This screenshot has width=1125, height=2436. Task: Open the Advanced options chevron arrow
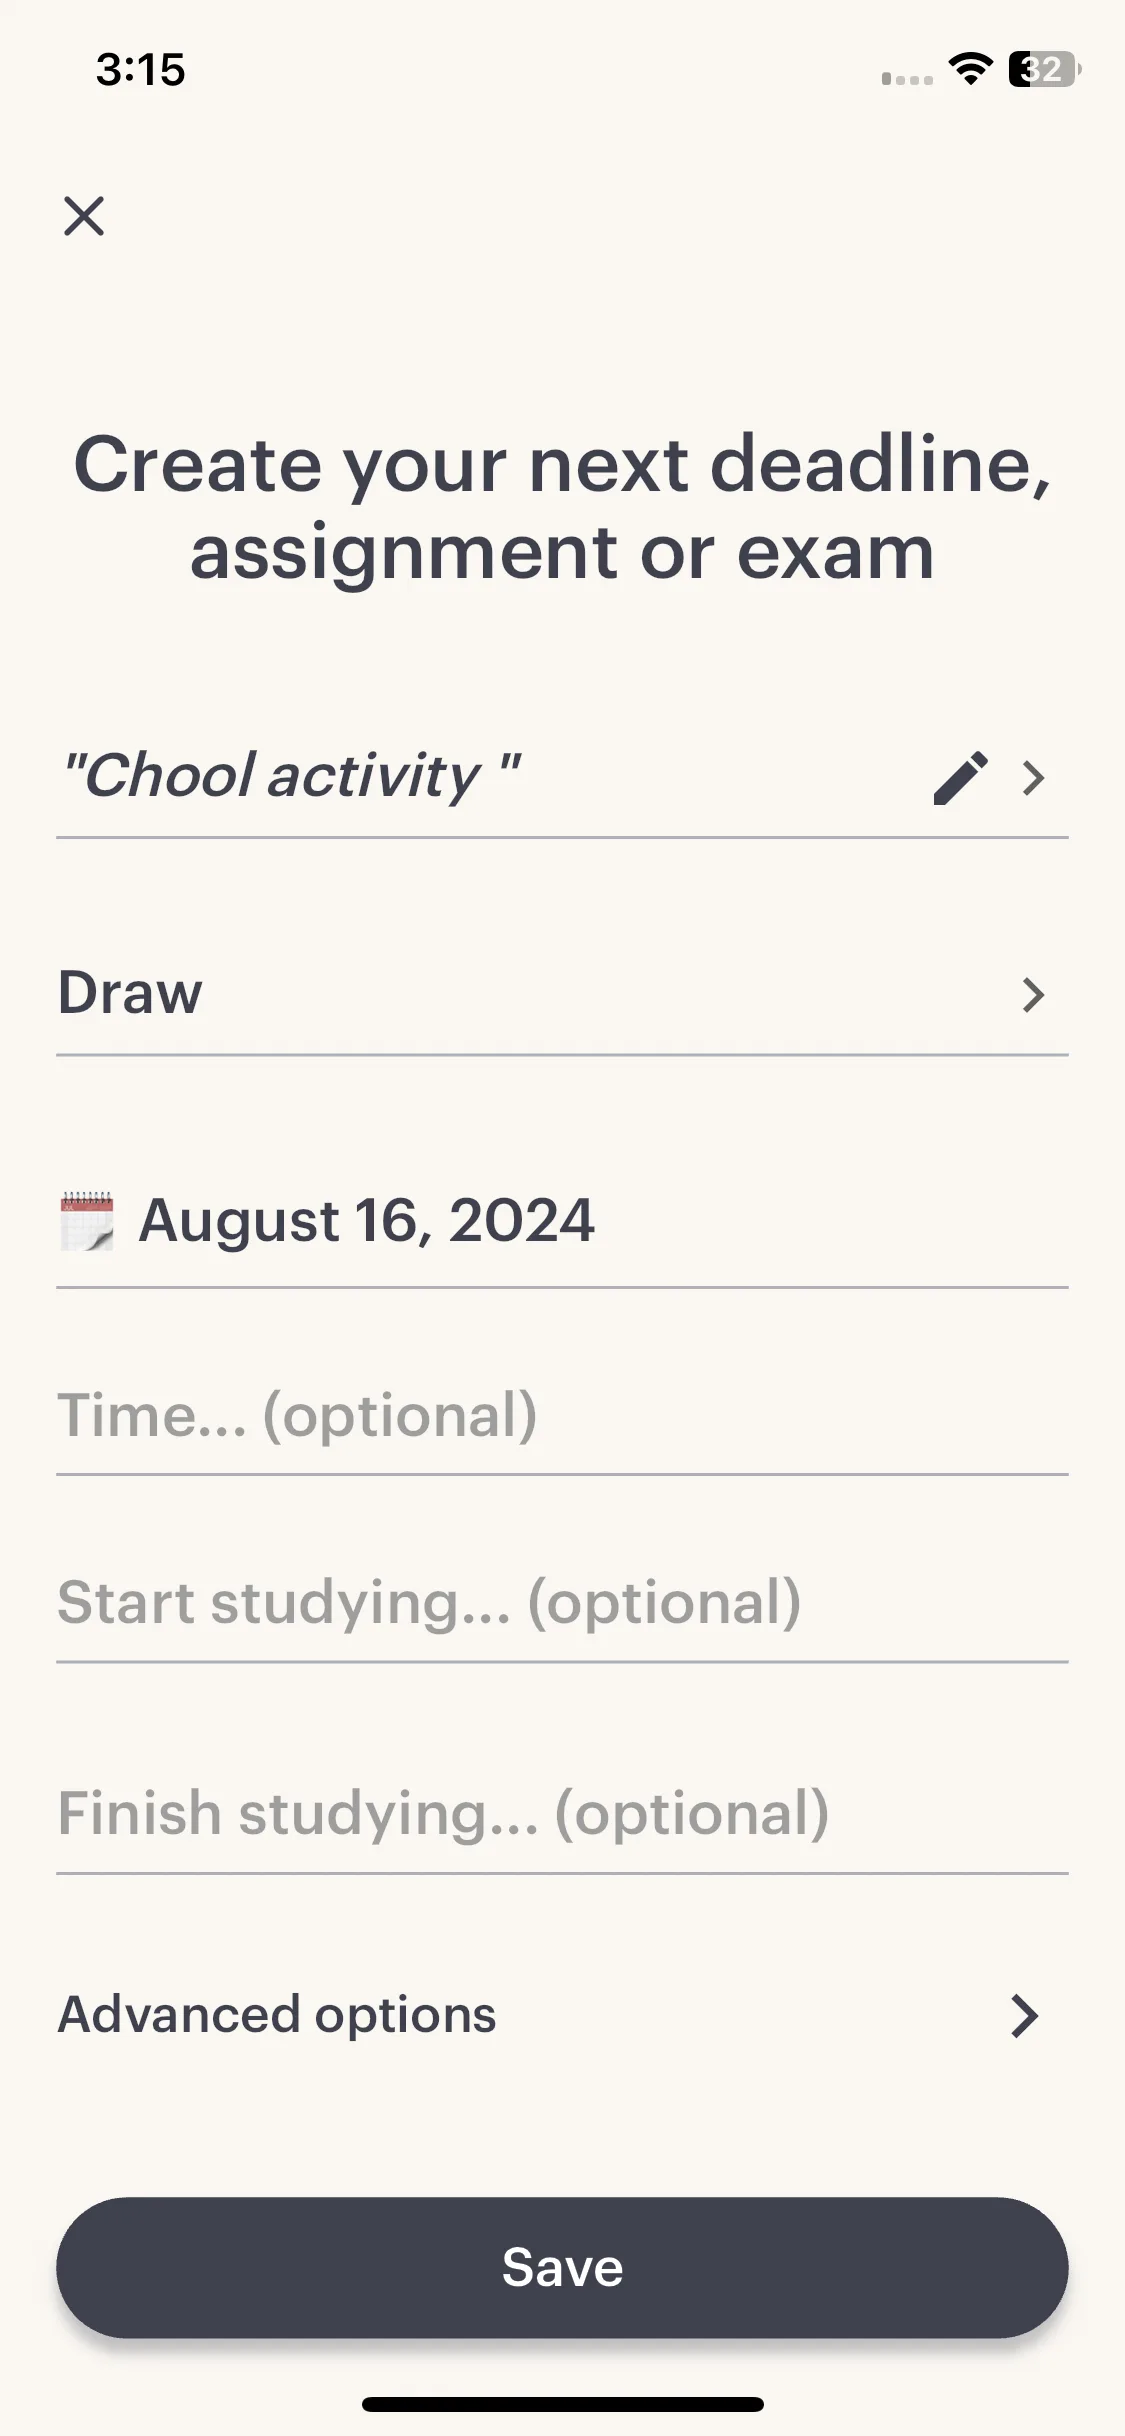click(1025, 2016)
